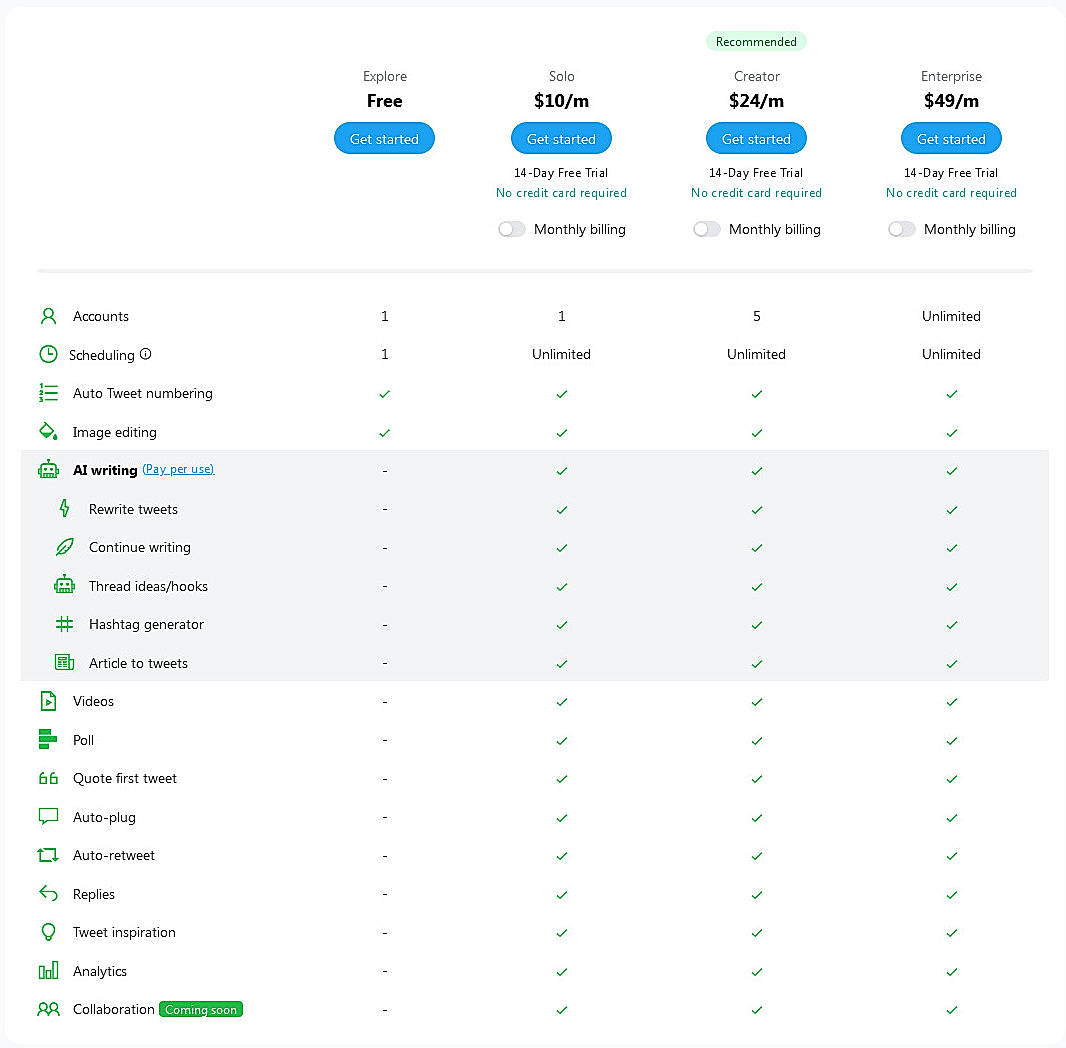Click the Enterprise Accounts value 'Unlimited'
1066x1048 pixels.
(x=951, y=316)
